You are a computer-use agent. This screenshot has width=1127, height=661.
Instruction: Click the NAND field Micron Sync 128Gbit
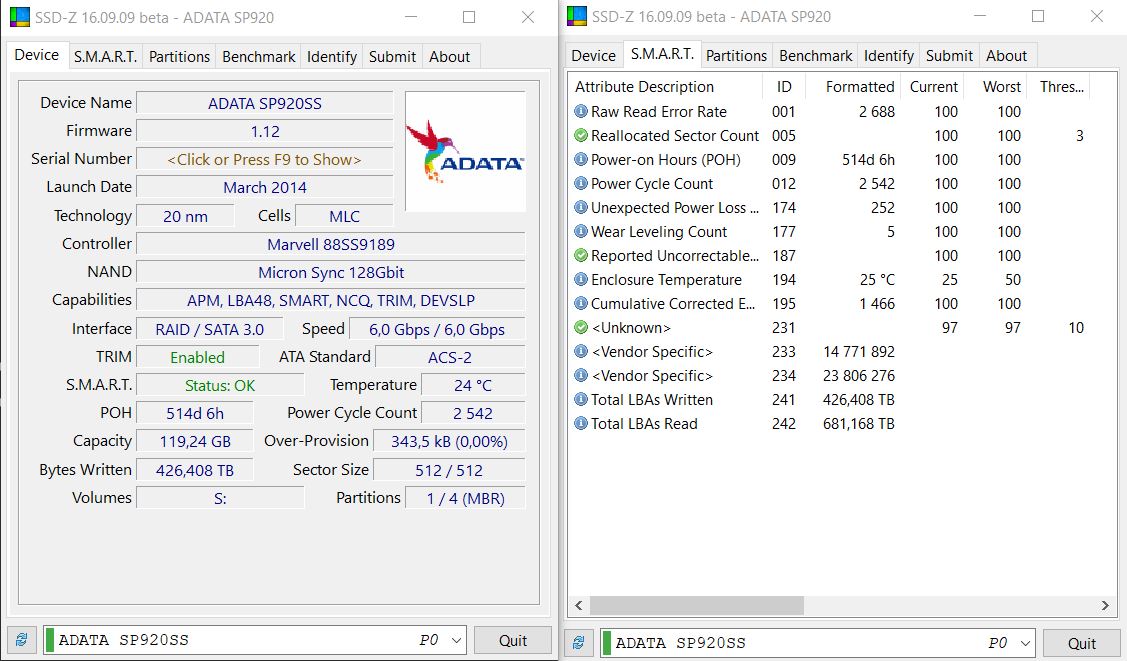pyautogui.click(x=331, y=272)
